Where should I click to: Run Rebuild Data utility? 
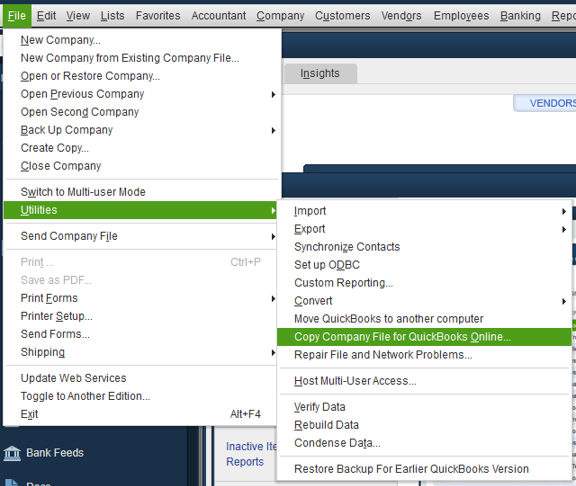pyautogui.click(x=424, y=425)
